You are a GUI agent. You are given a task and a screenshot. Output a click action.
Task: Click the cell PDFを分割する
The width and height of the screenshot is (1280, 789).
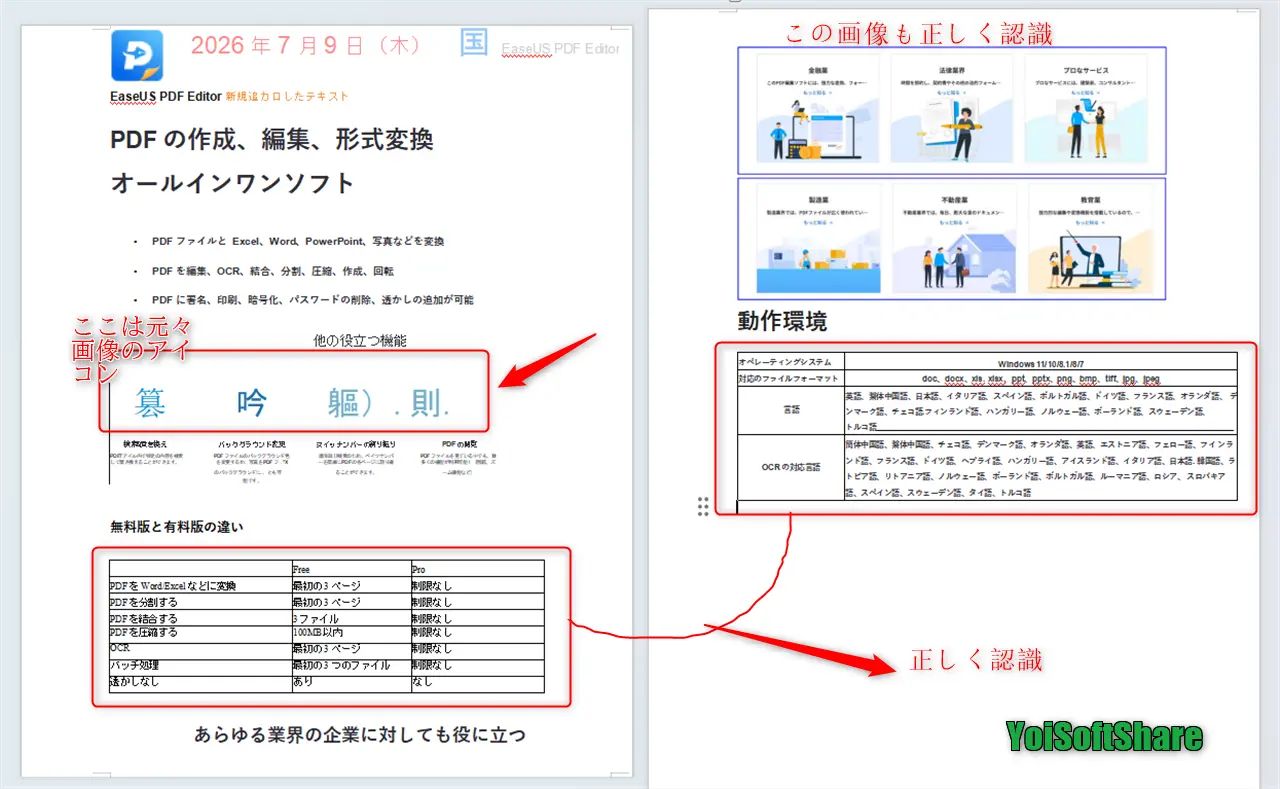tap(200, 602)
